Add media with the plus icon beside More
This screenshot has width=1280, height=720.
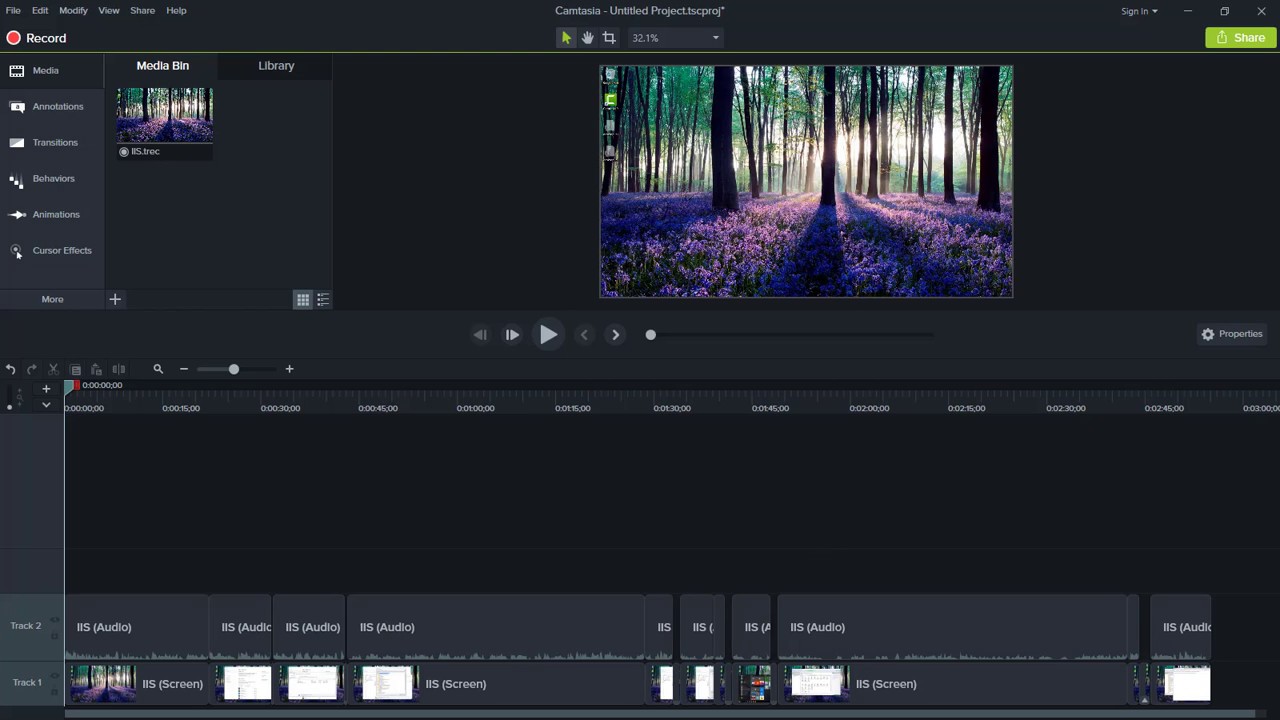115,299
